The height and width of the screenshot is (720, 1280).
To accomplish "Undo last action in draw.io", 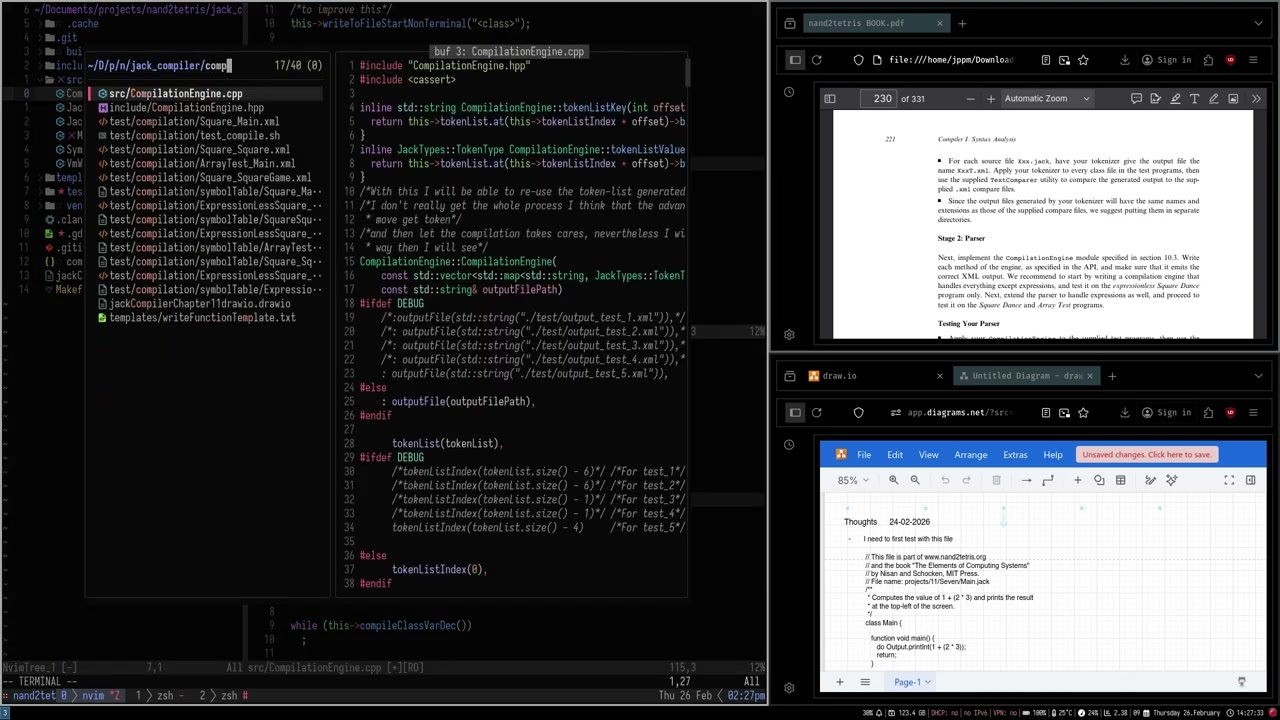I will [x=945, y=481].
